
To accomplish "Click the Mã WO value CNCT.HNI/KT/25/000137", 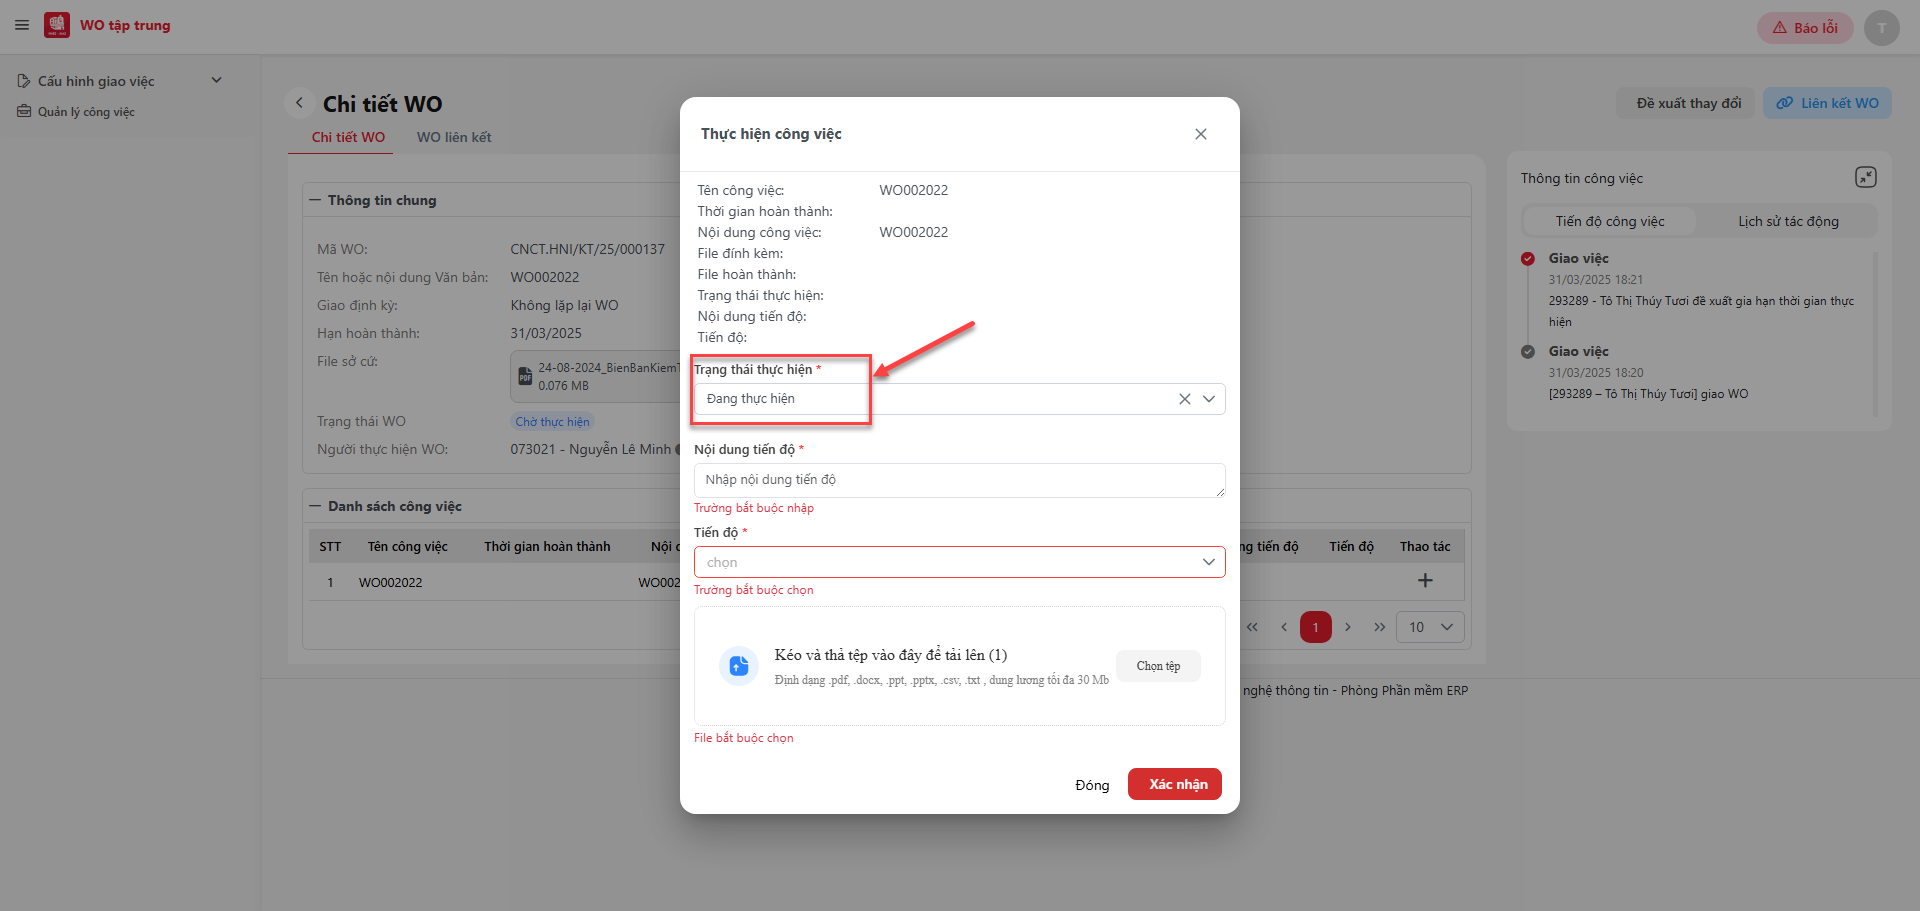I will click(x=587, y=249).
